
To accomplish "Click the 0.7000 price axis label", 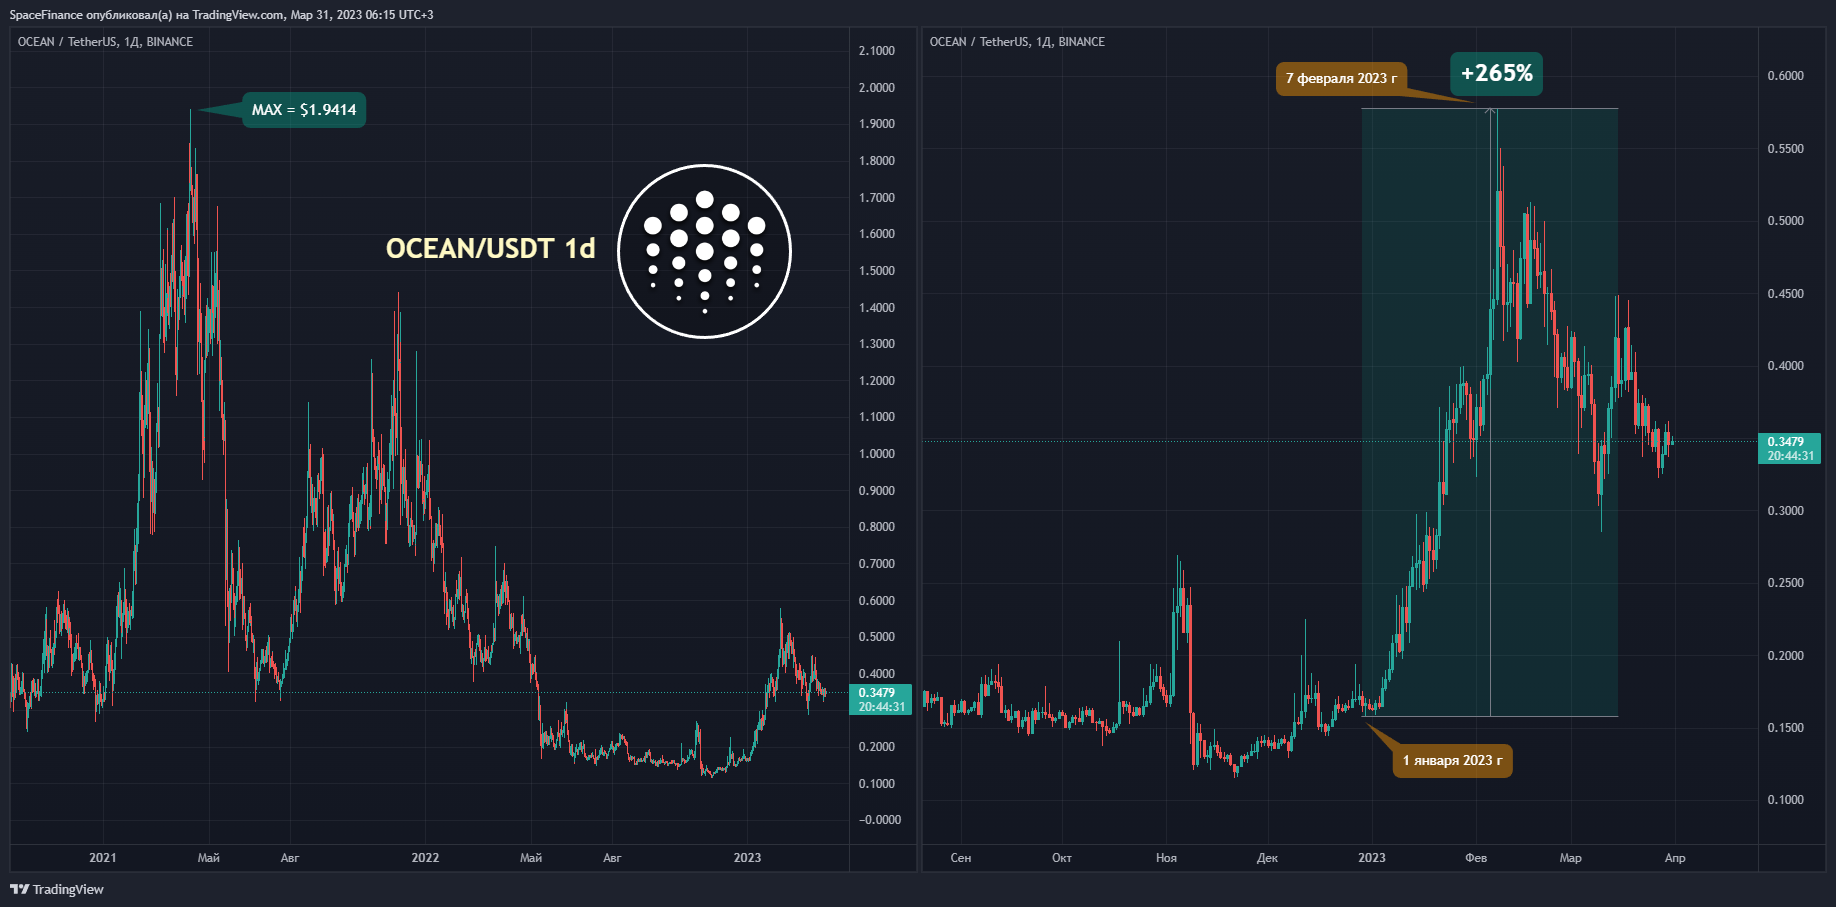I will tap(877, 564).
